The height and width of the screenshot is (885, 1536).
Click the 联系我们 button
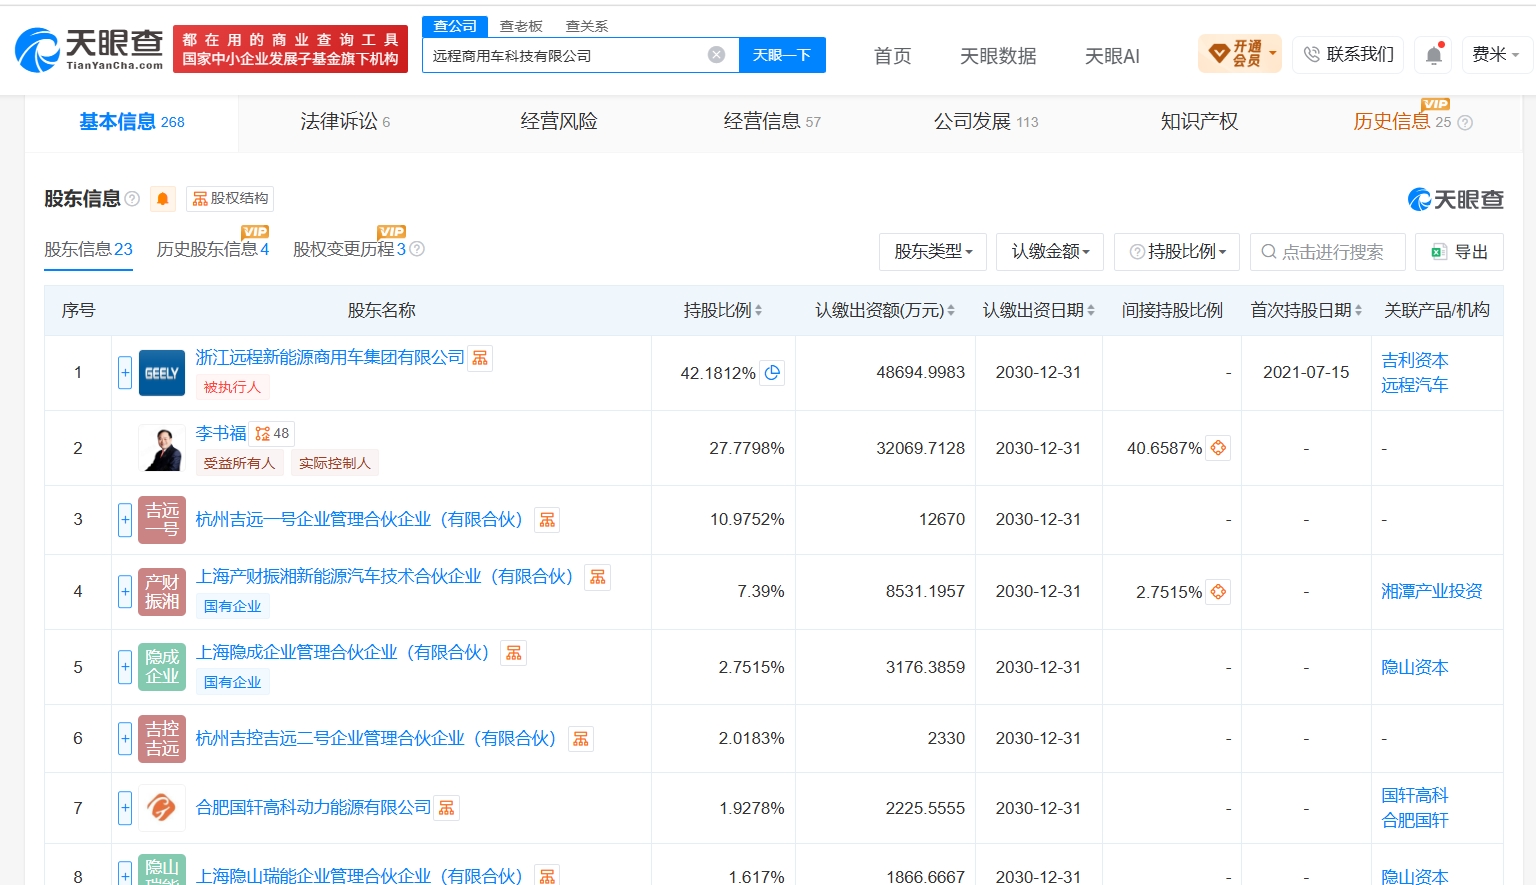pos(1348,54)
